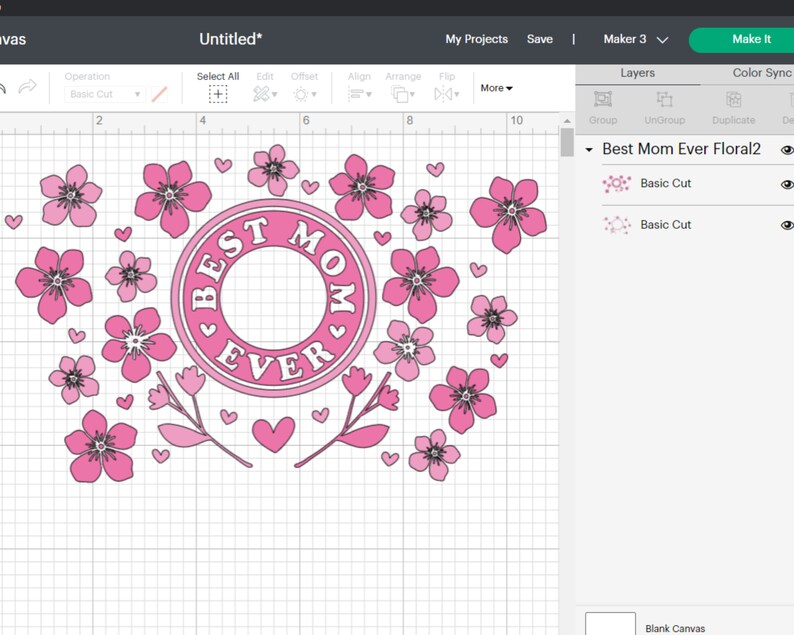
Task: Click the UnGroup icon
Action: pos(664,99)
